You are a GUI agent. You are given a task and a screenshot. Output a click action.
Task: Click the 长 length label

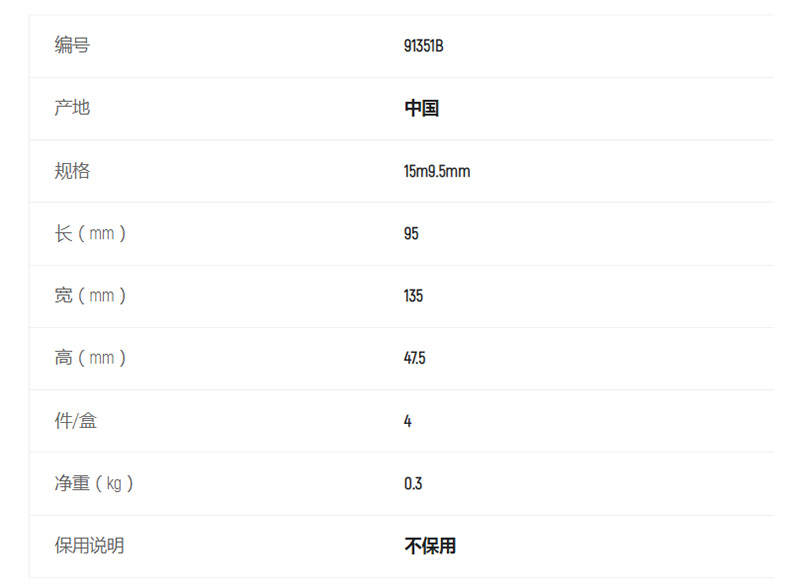point(63,233)
